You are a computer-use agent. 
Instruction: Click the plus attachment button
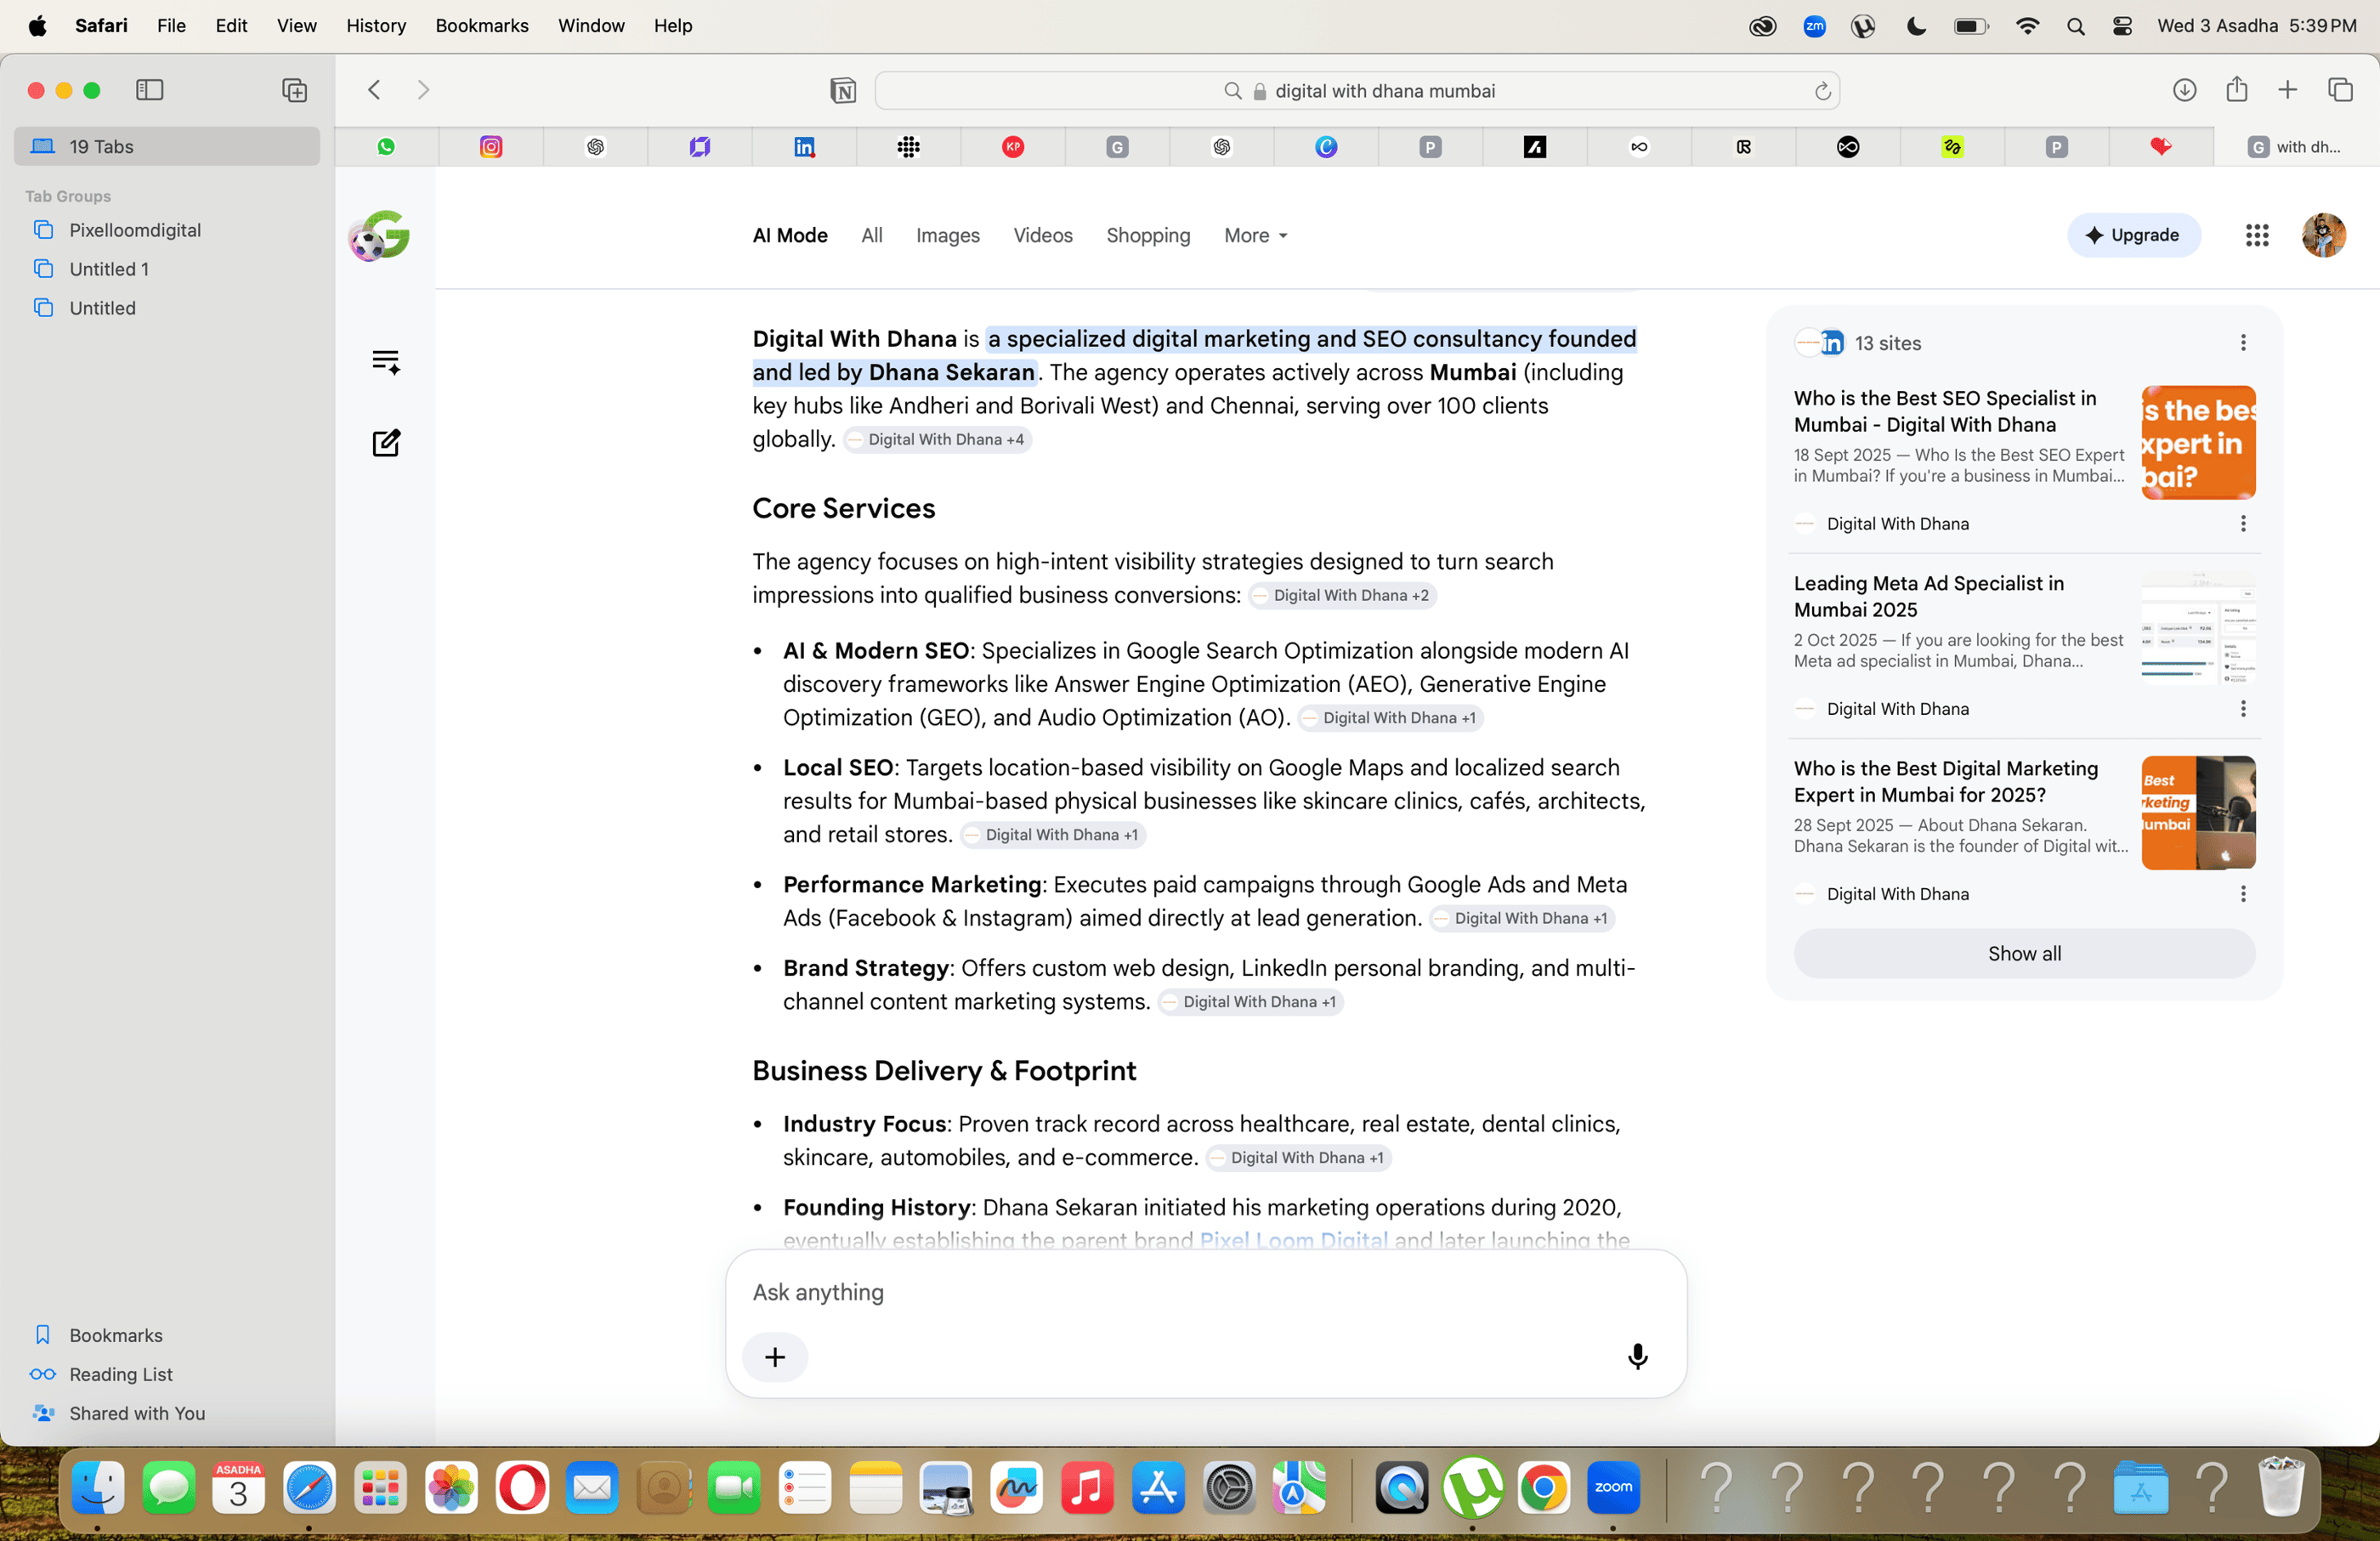click(775, 1357)
